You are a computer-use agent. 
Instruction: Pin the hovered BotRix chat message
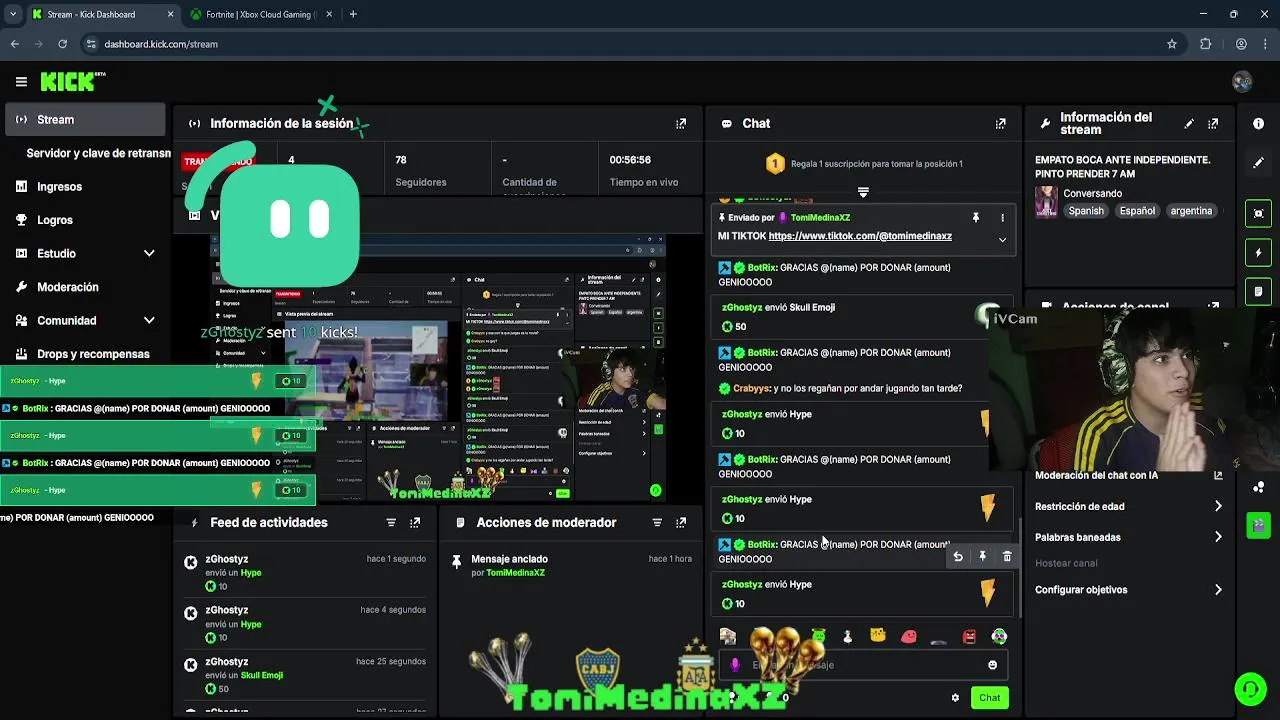(982, 557)
